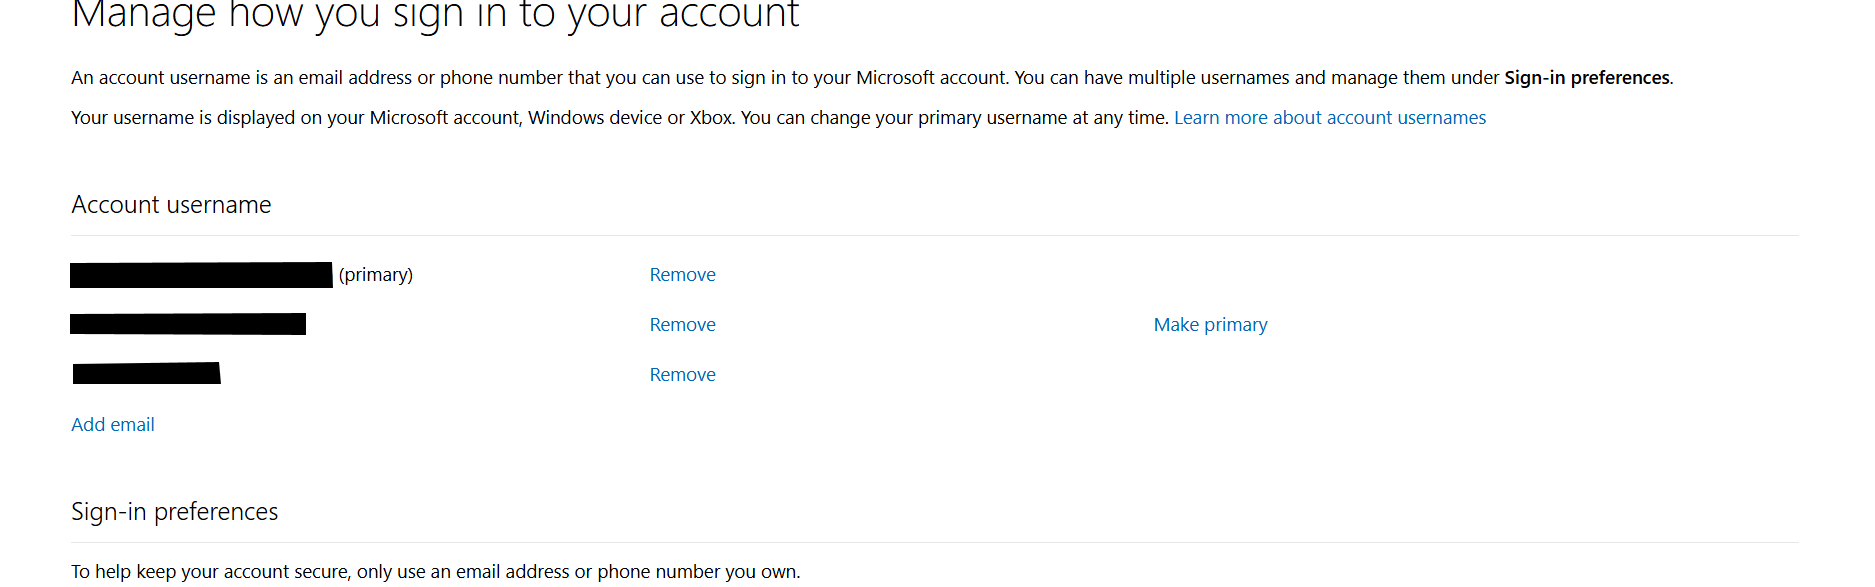The width and height of the screenshot is (1875, 587).
Task: Click the 'Your username is displayed' sentence
Action: click(x=620, y=118)
